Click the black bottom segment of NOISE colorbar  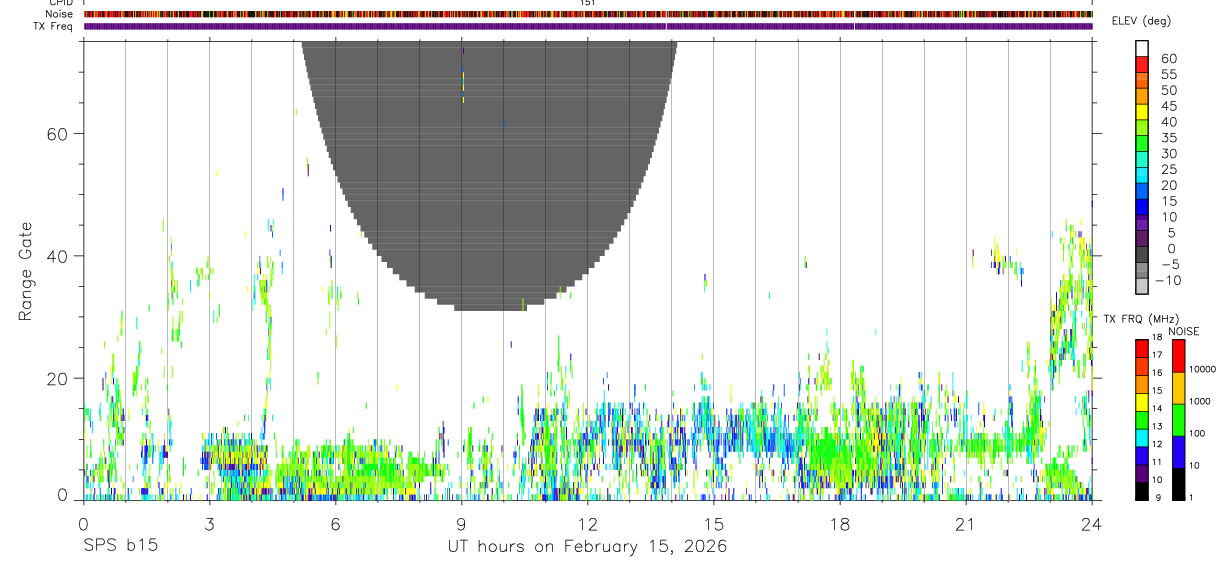[x=1178, y=484]
